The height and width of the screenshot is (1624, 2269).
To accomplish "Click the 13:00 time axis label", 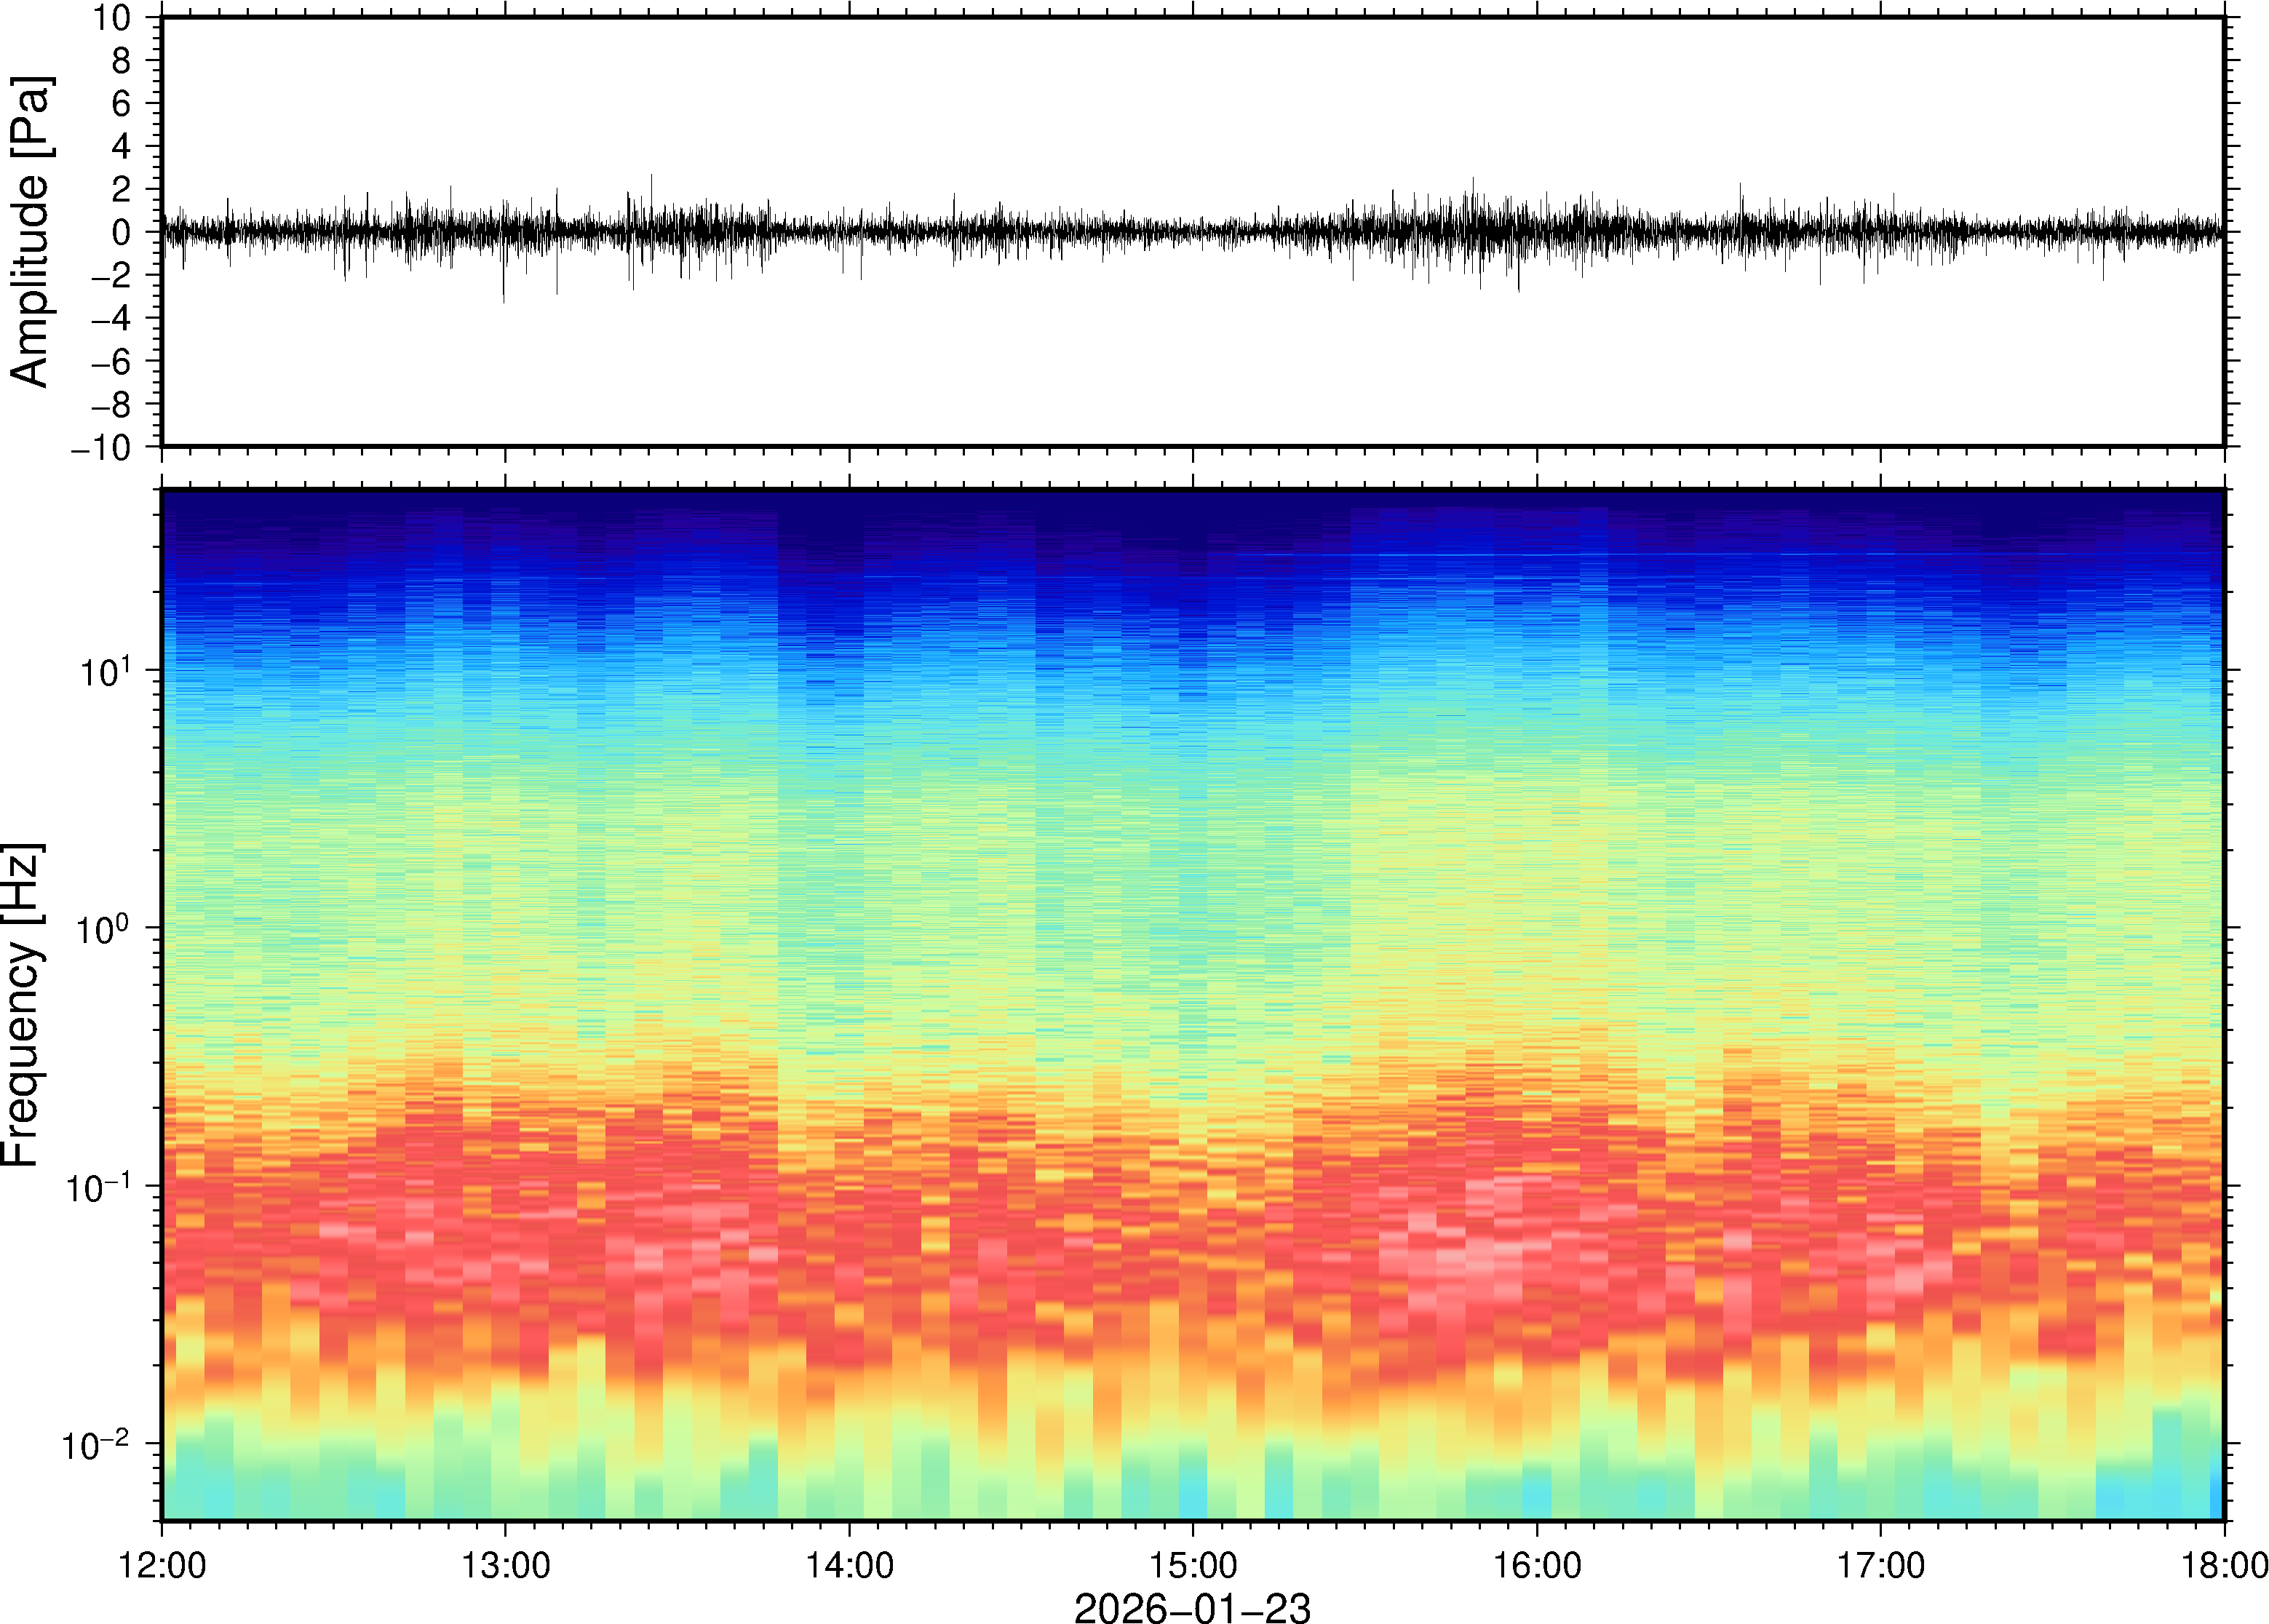I will [x=505, y=1565].
